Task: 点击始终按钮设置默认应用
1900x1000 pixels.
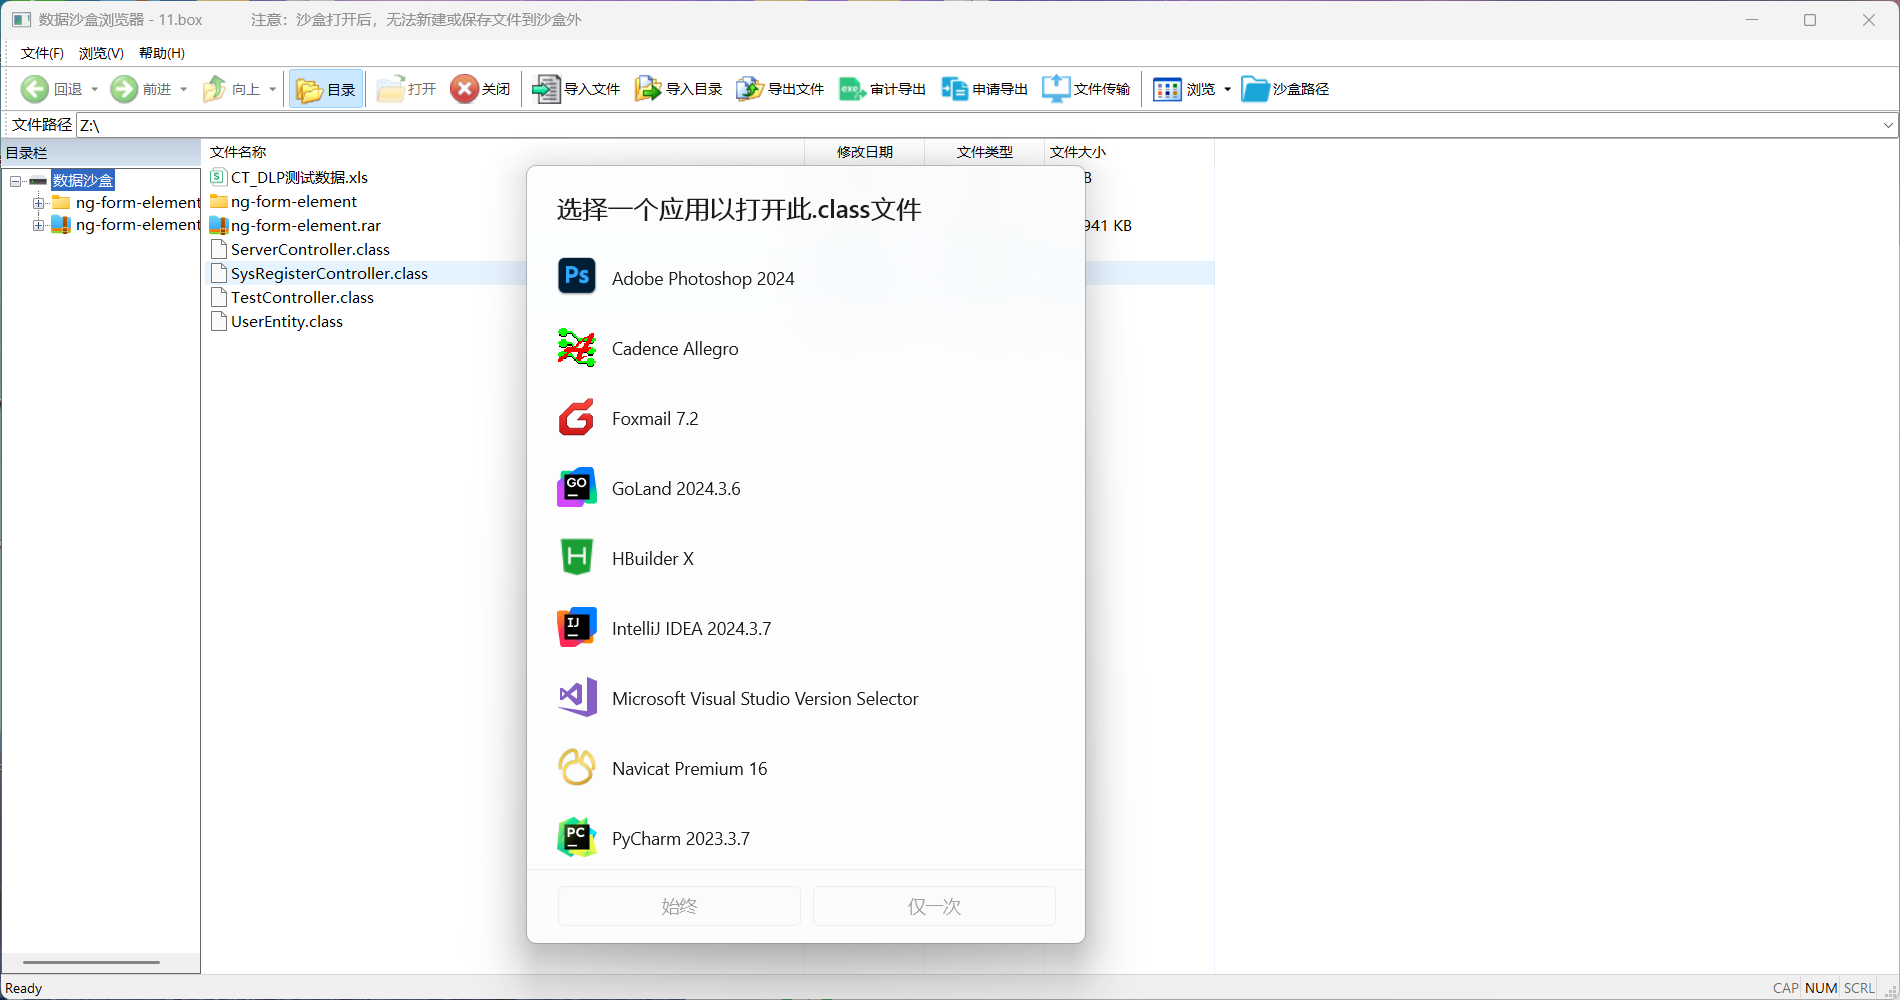Action: (679, 906)
